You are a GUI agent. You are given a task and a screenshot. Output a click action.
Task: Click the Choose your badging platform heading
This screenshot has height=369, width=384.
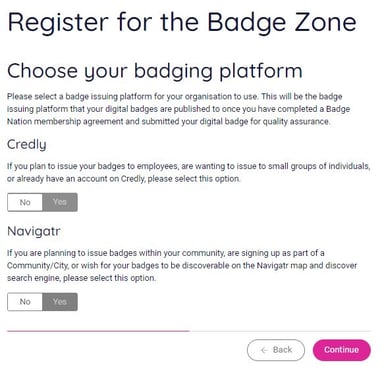pos(155,71)
